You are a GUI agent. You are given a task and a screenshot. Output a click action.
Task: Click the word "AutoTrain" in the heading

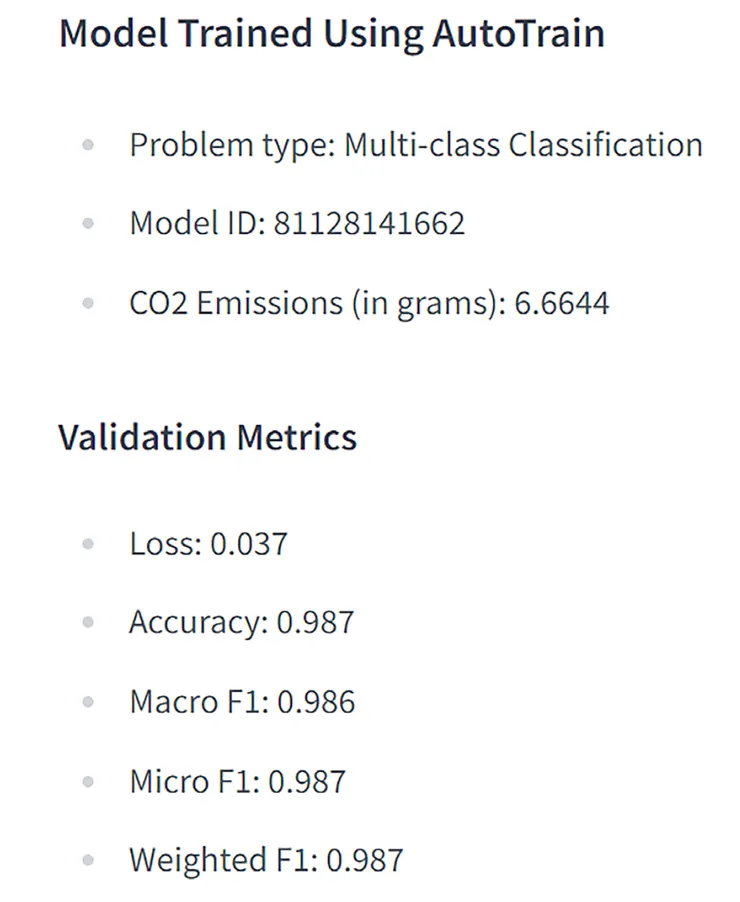518,34
